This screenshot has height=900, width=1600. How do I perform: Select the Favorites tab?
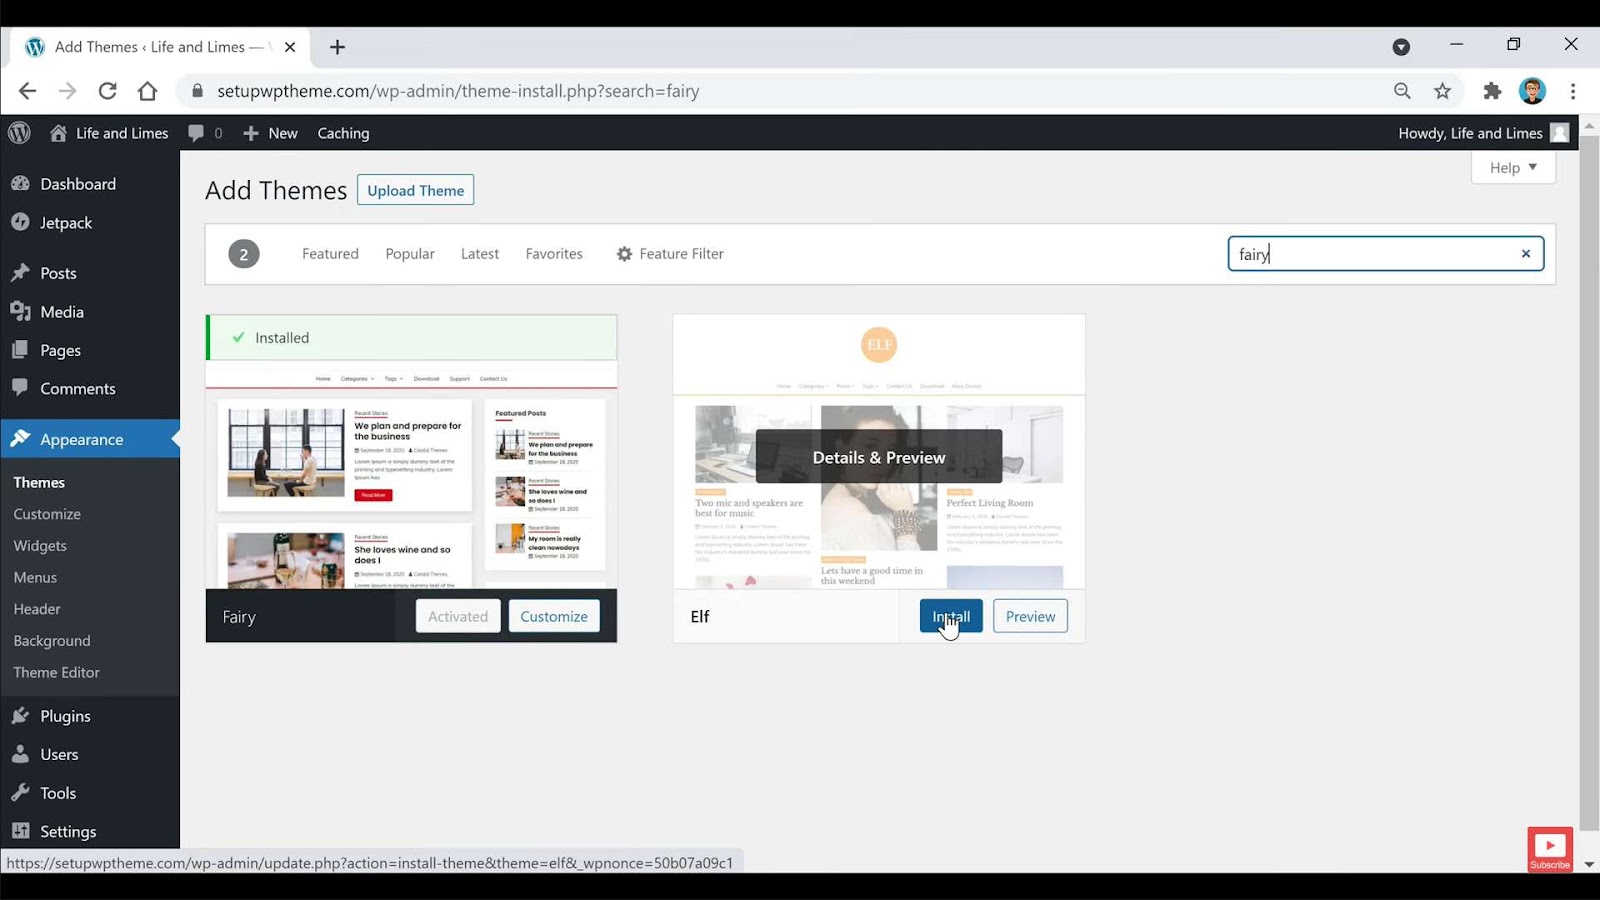(x=553, y=253)
